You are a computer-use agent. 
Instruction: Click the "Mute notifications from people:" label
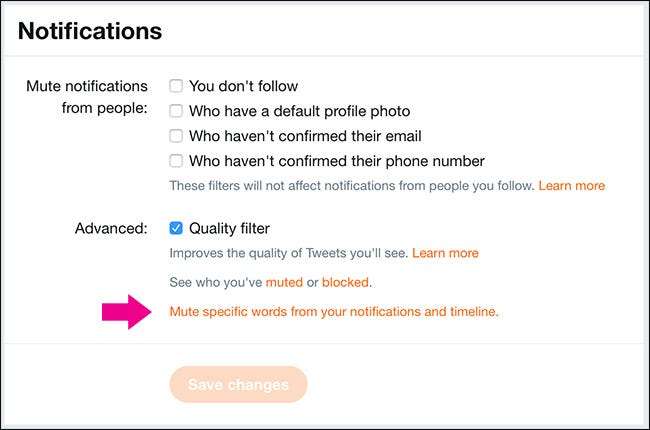[87, 98]
